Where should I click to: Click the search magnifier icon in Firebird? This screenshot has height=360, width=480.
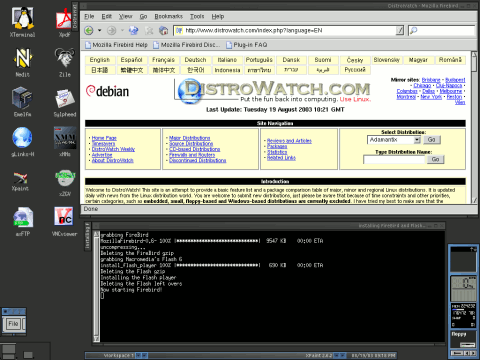click(x=413, y=31)
